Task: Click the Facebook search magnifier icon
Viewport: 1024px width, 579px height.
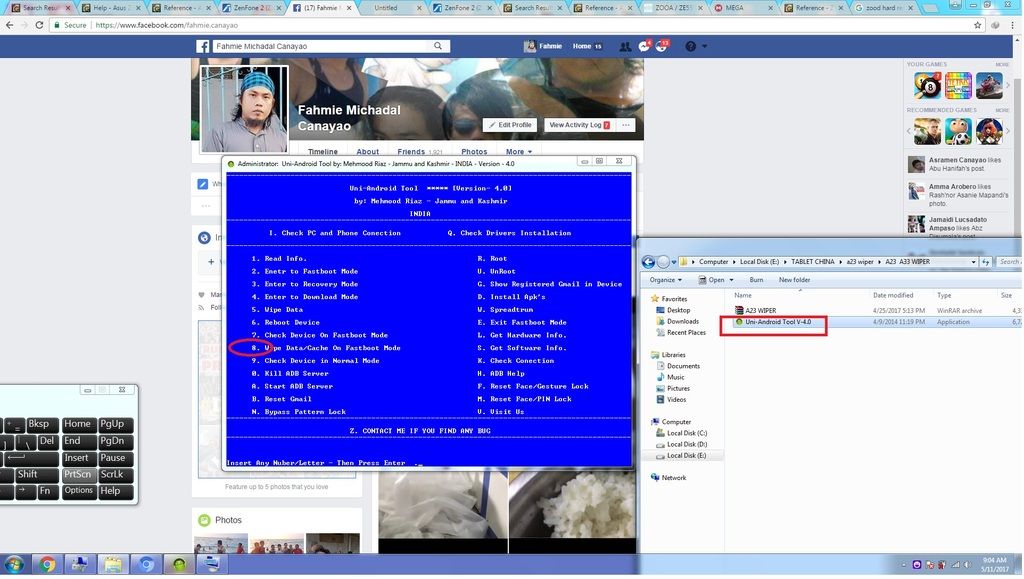Action: pos(438,46)
